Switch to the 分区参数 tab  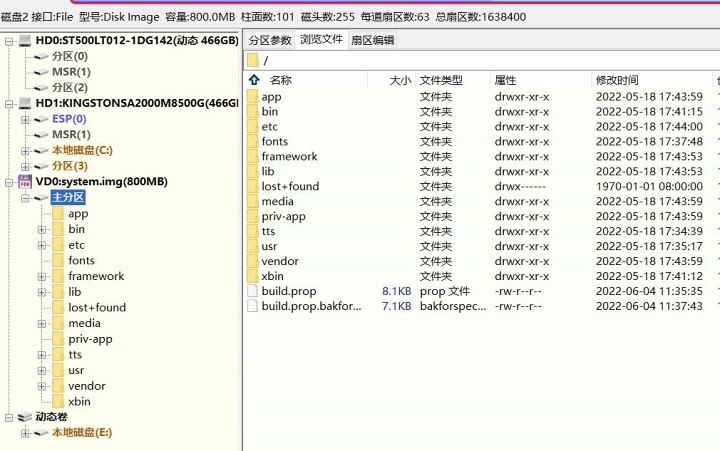click(x=270, y=40)
